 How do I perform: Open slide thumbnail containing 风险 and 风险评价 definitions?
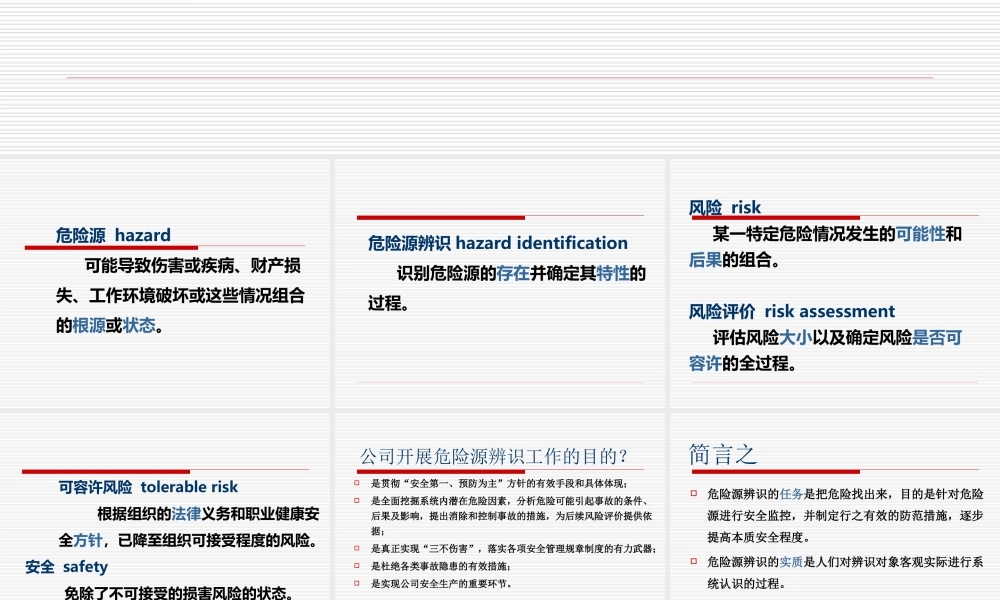[x=835, y=284]
